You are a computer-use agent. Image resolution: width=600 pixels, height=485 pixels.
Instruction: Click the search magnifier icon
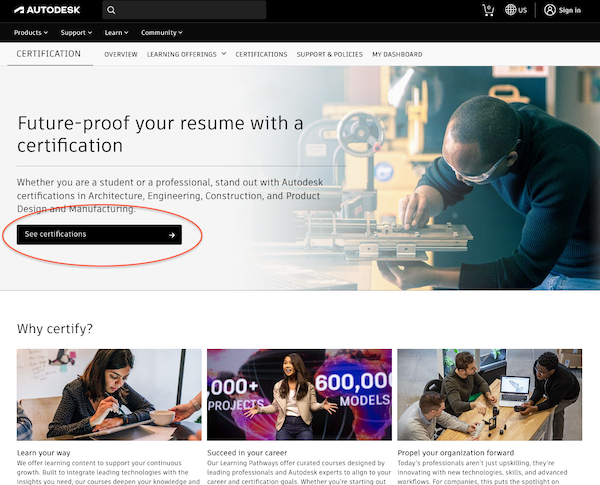coord(111,10)
